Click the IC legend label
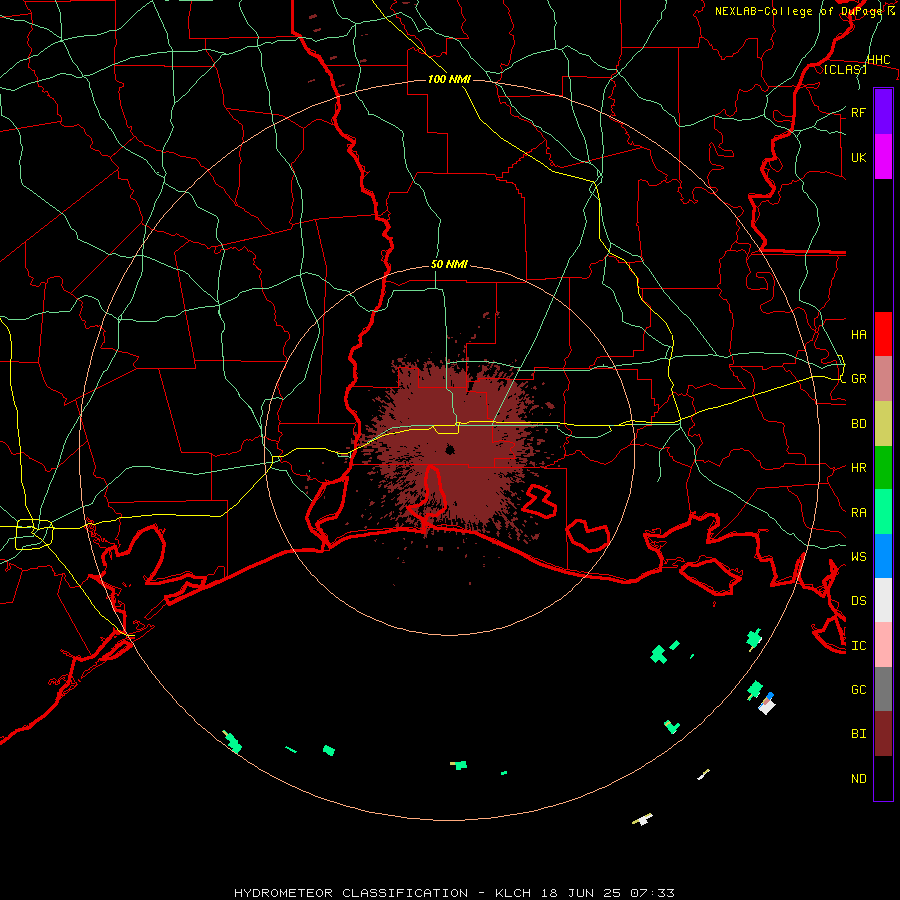This screenshot has width=900, height=900. pyautogui.click(x=858, y=646)
